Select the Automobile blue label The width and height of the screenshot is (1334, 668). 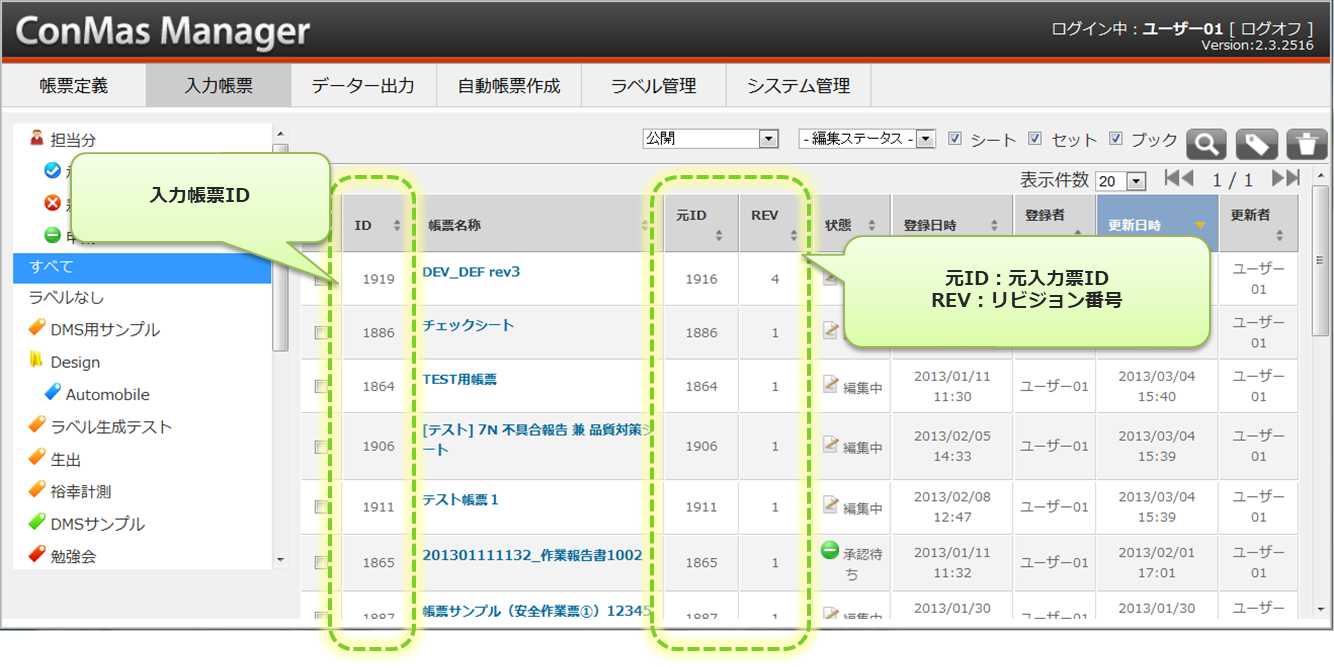(107, 394)
